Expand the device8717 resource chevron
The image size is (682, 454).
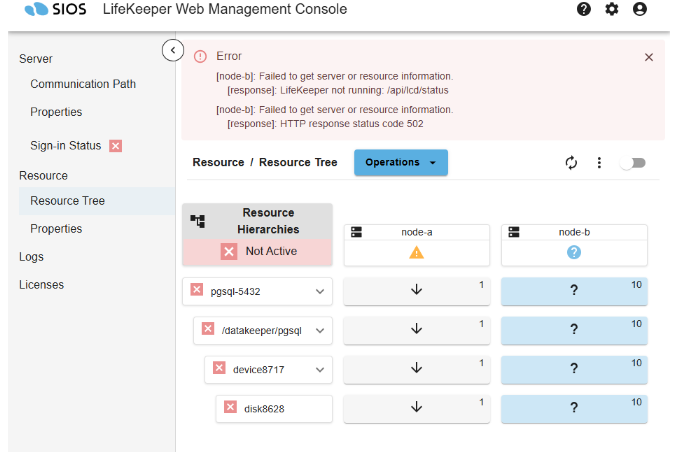point(320,369)
